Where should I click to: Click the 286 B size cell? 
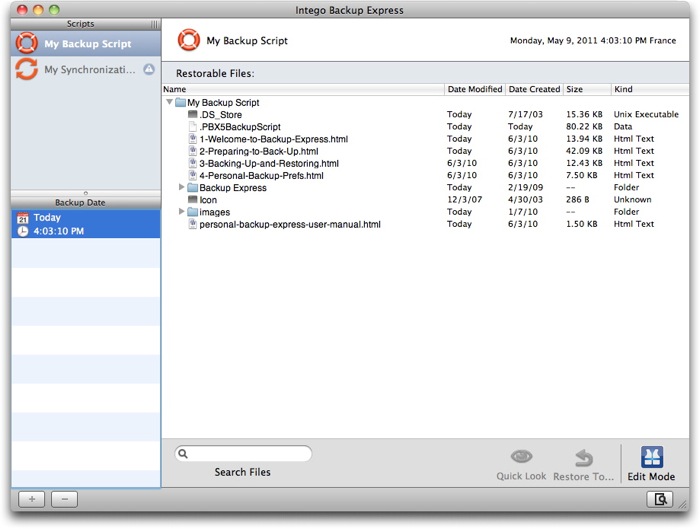[x=577, y=200]
